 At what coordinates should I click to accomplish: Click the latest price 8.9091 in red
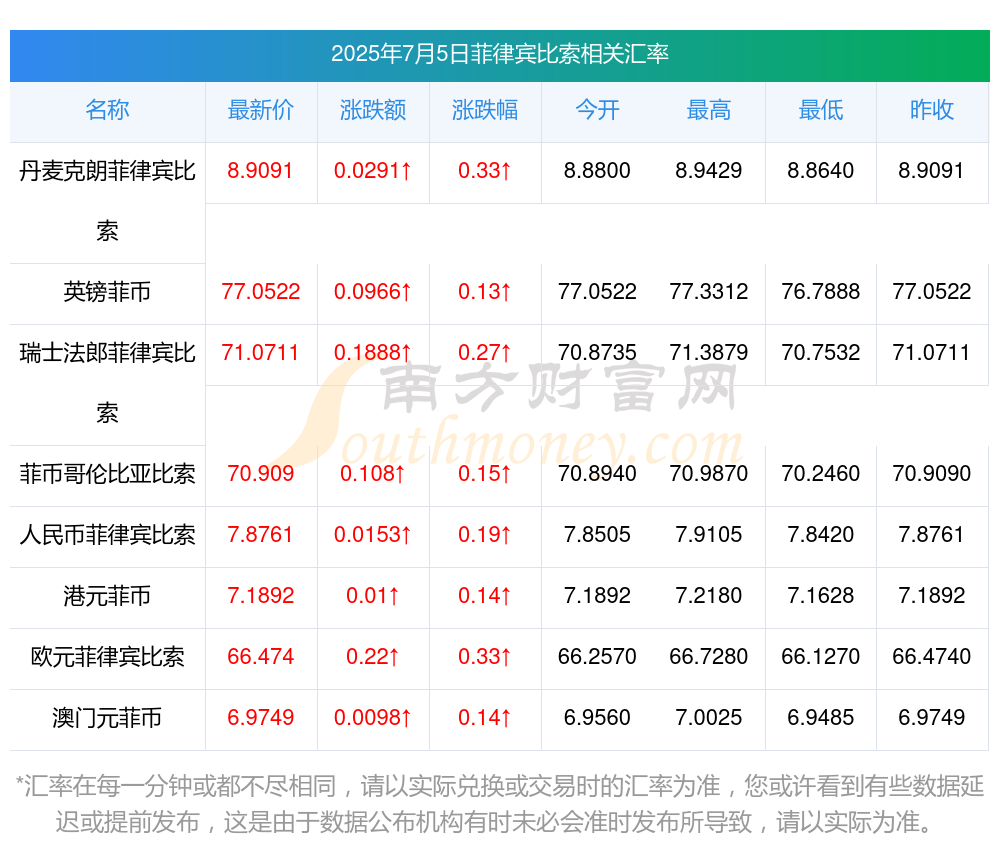260,171
